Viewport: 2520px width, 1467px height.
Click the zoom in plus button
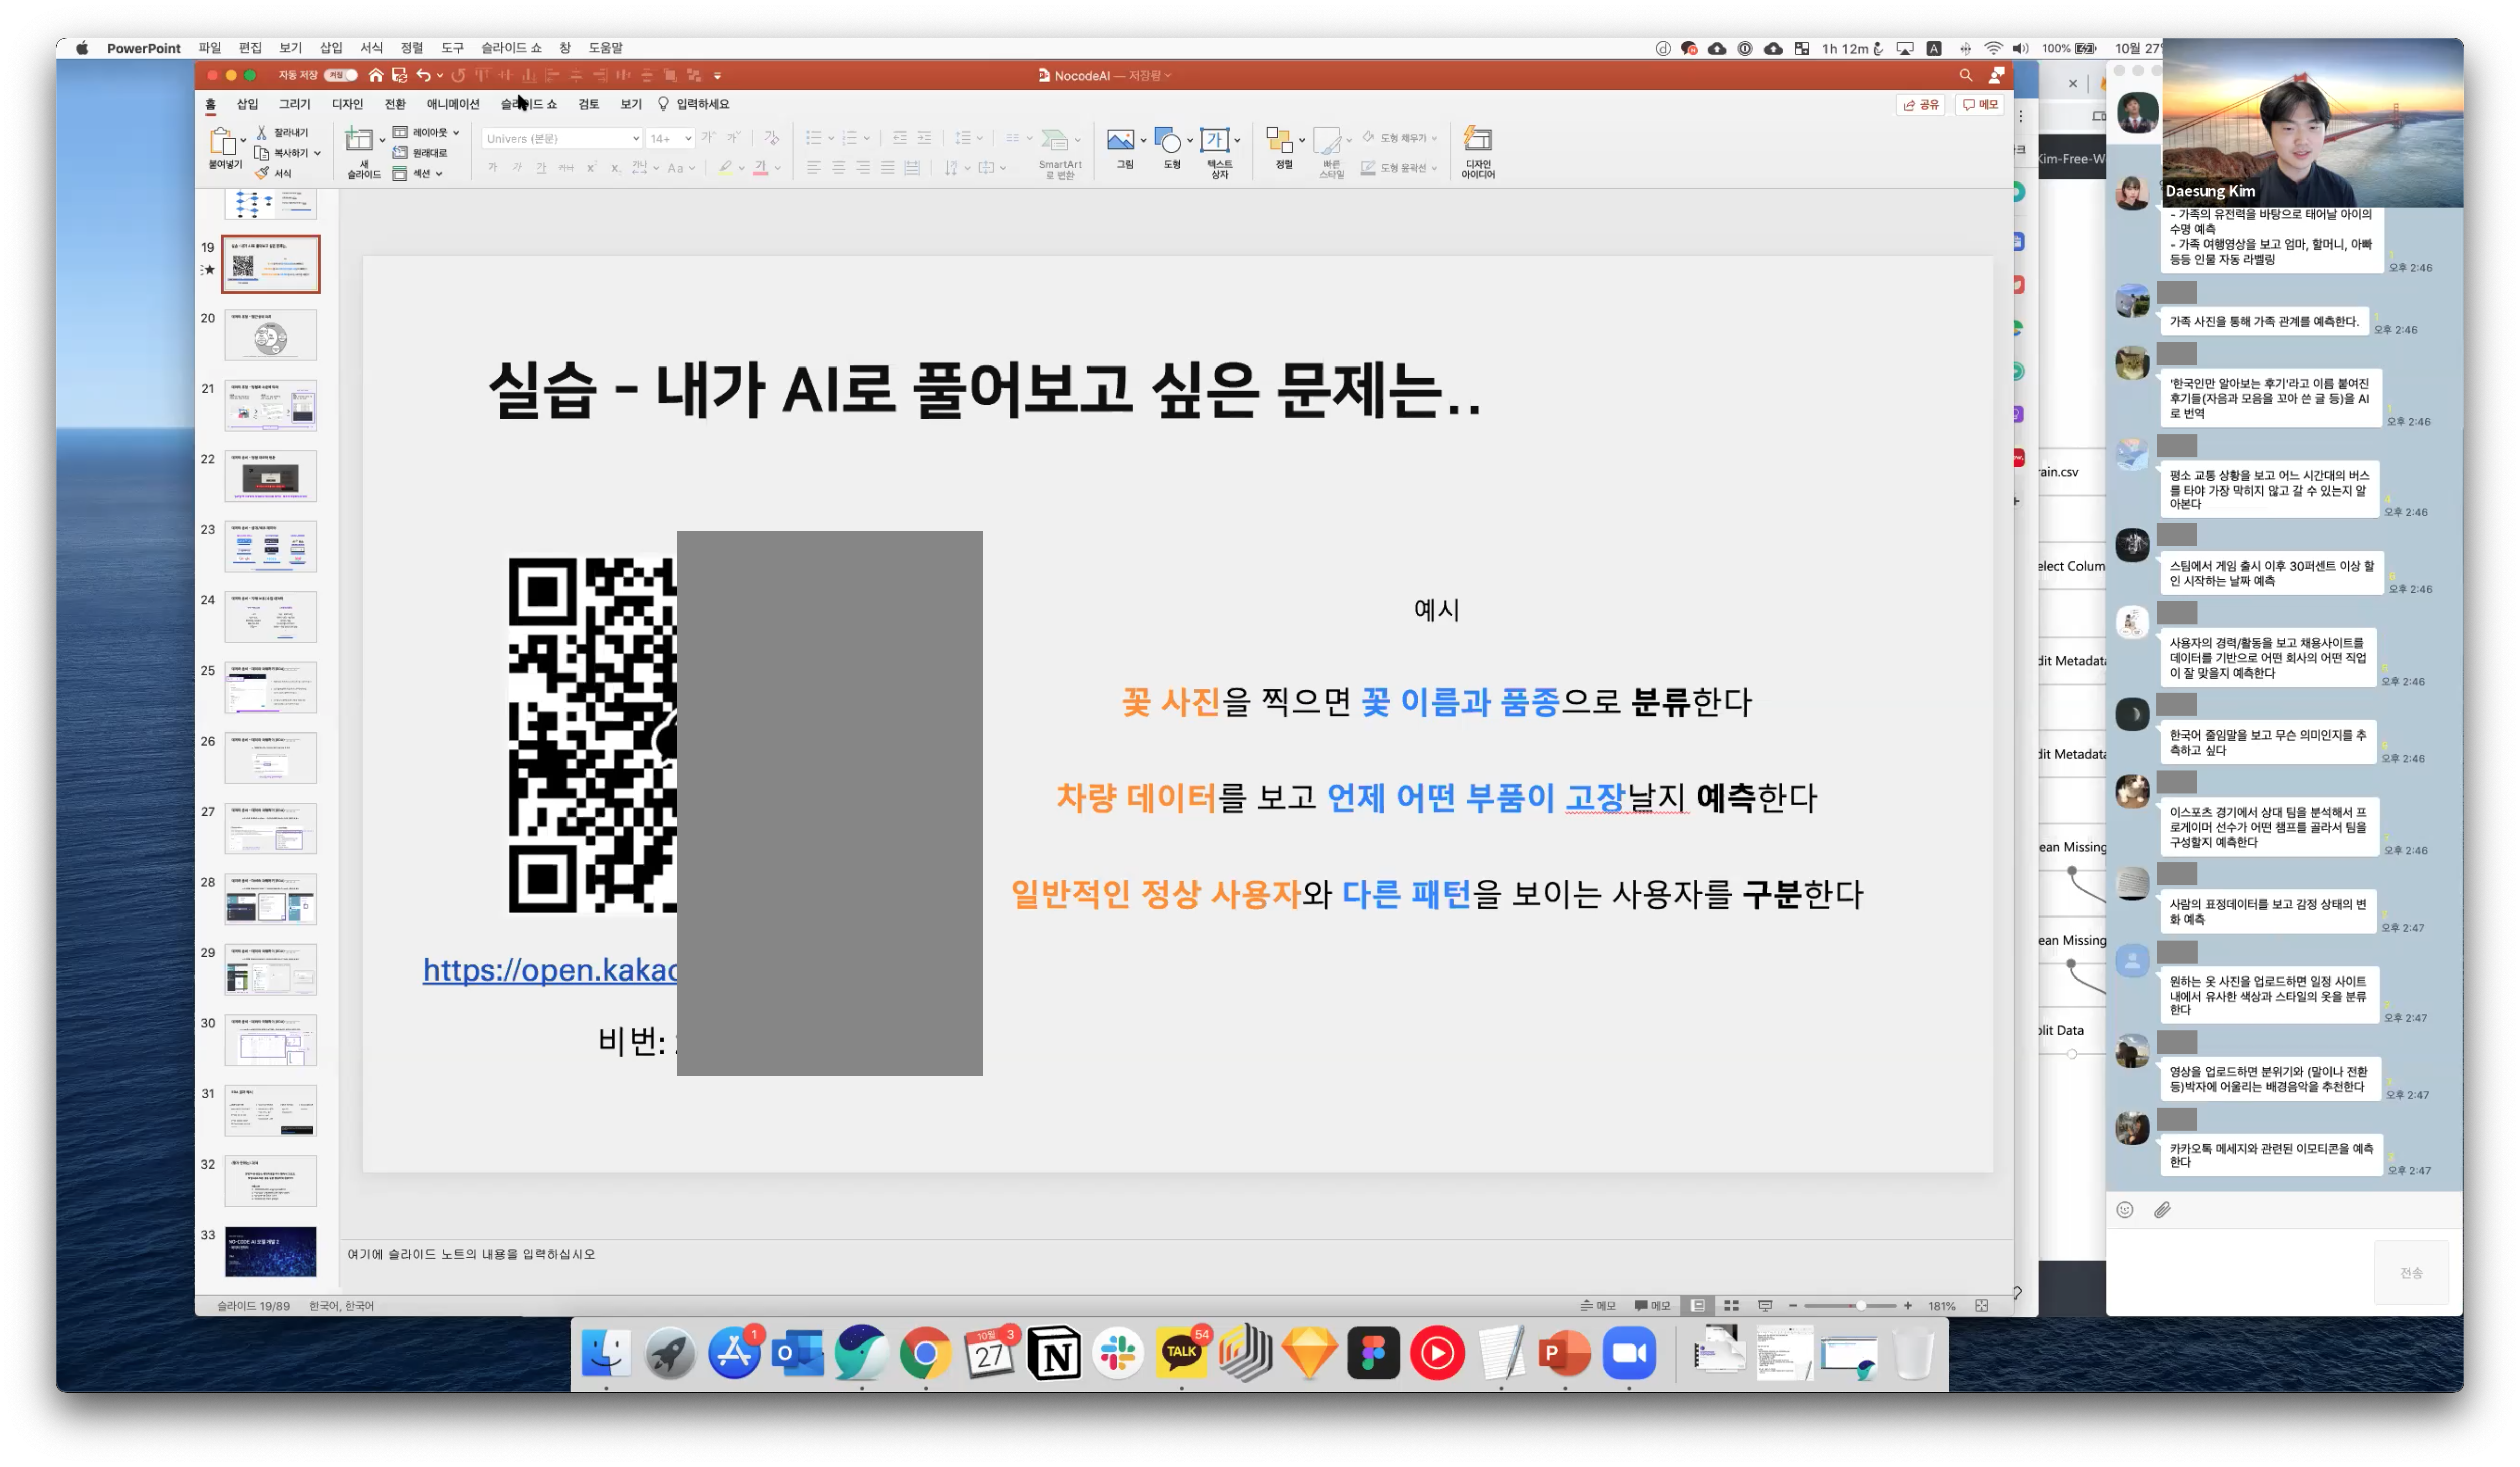tap(1908, 1305)
